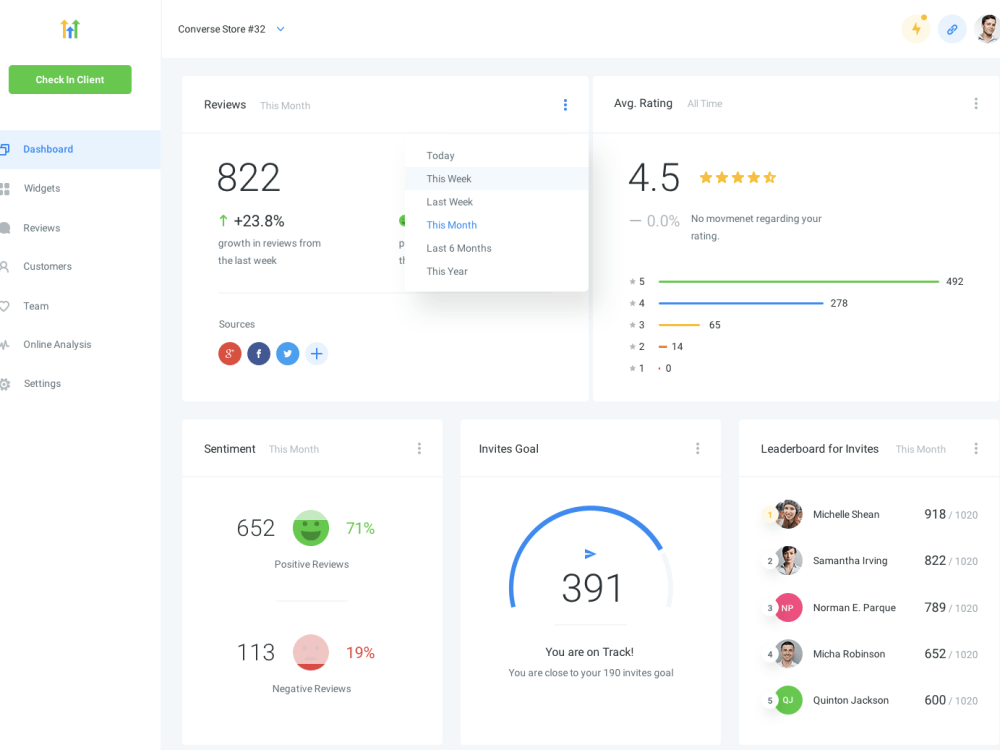Select the Twitter source icon
The width and height of the screenshot is (1000, 750).
(x=288, y=353)
